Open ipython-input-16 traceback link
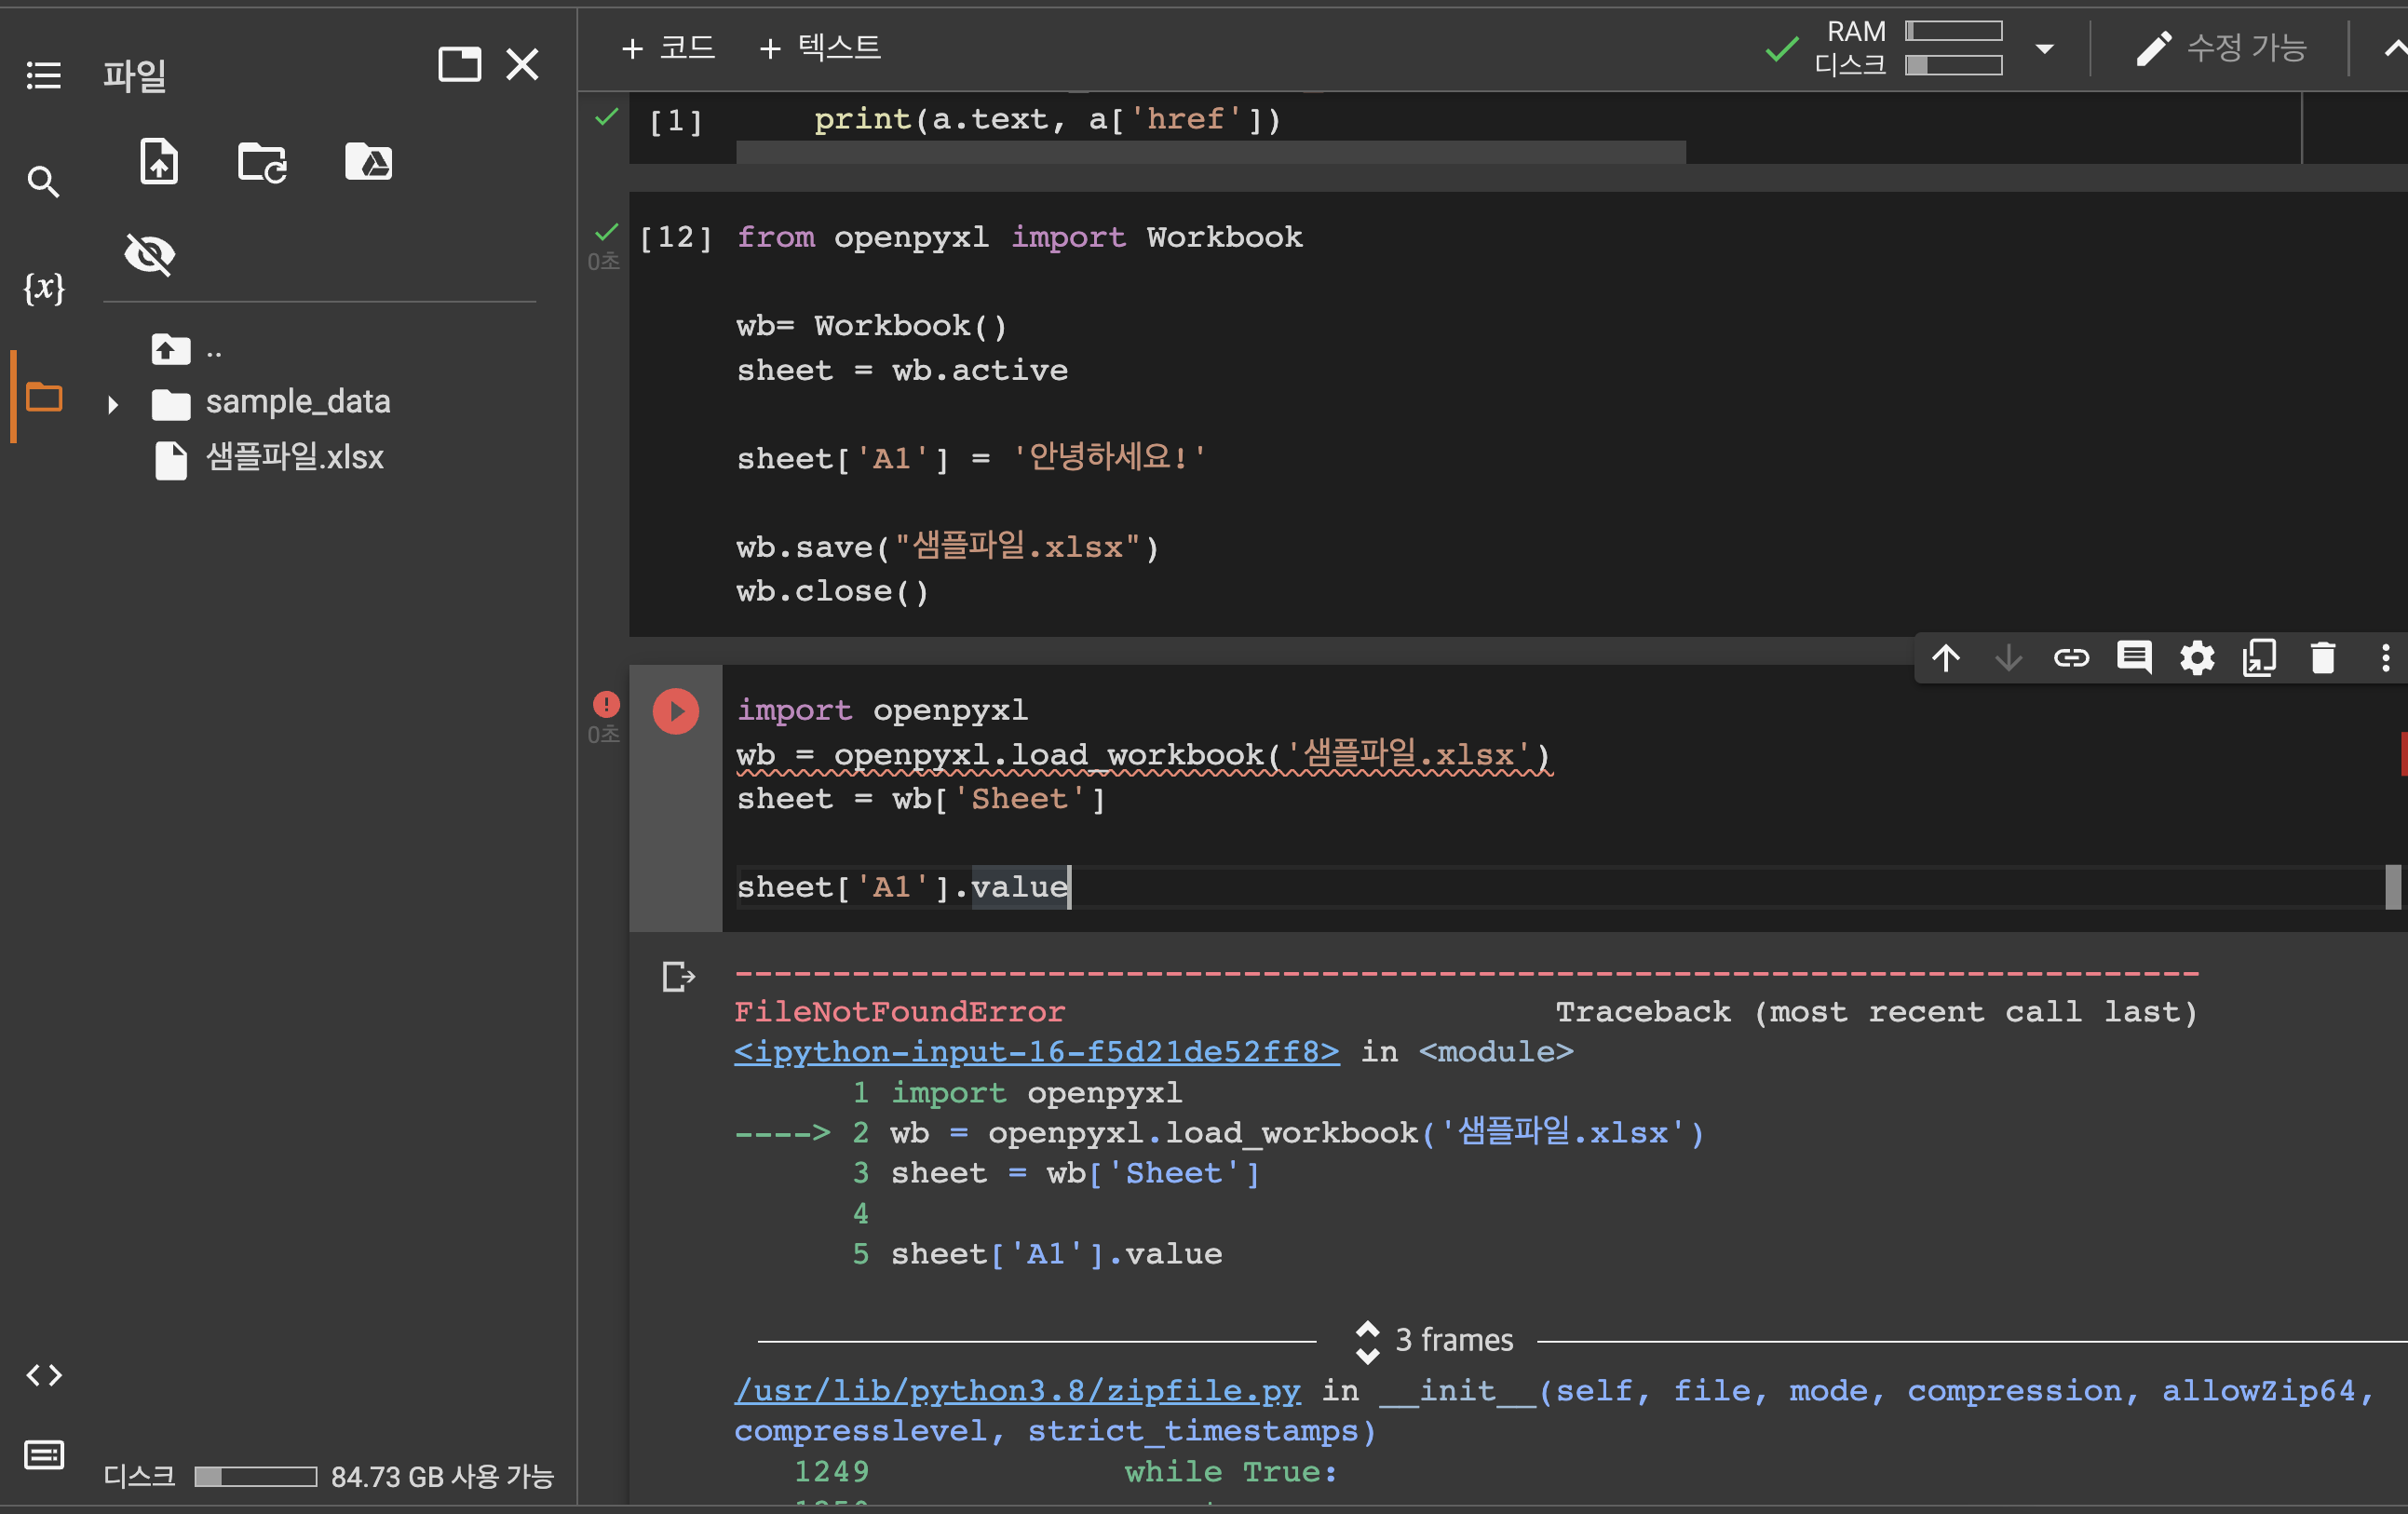The height and width of the screenshot is (1514, 2408). [1036, 1052]
